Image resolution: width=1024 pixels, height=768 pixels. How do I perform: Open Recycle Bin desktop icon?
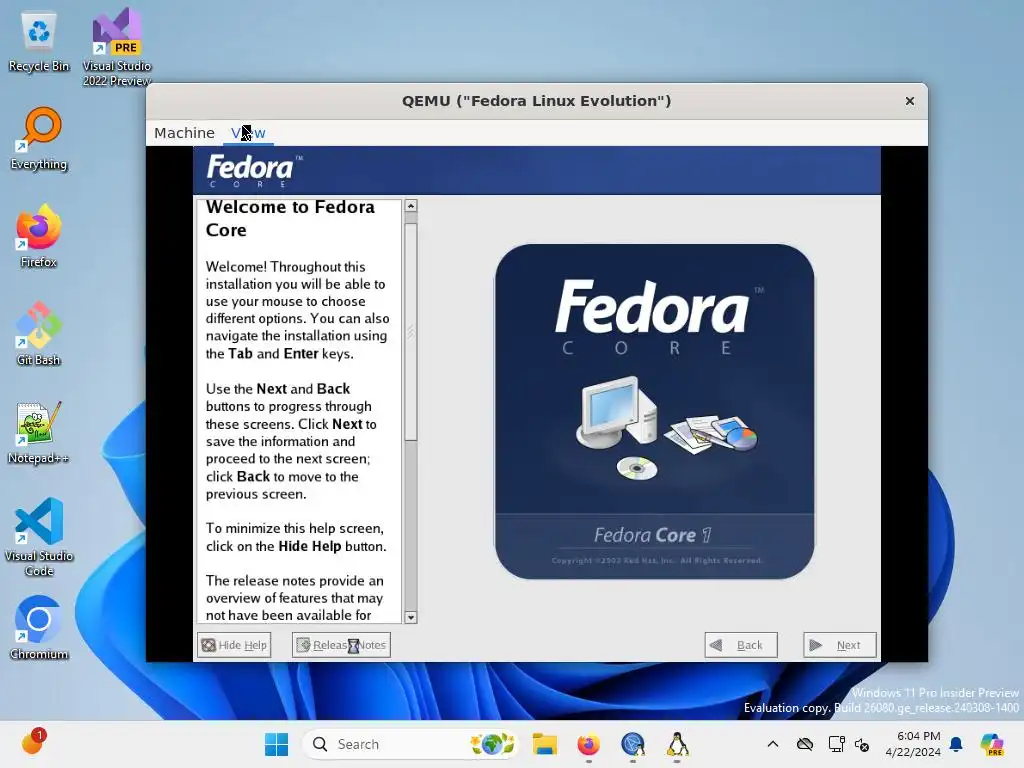(x=39, y=42)
